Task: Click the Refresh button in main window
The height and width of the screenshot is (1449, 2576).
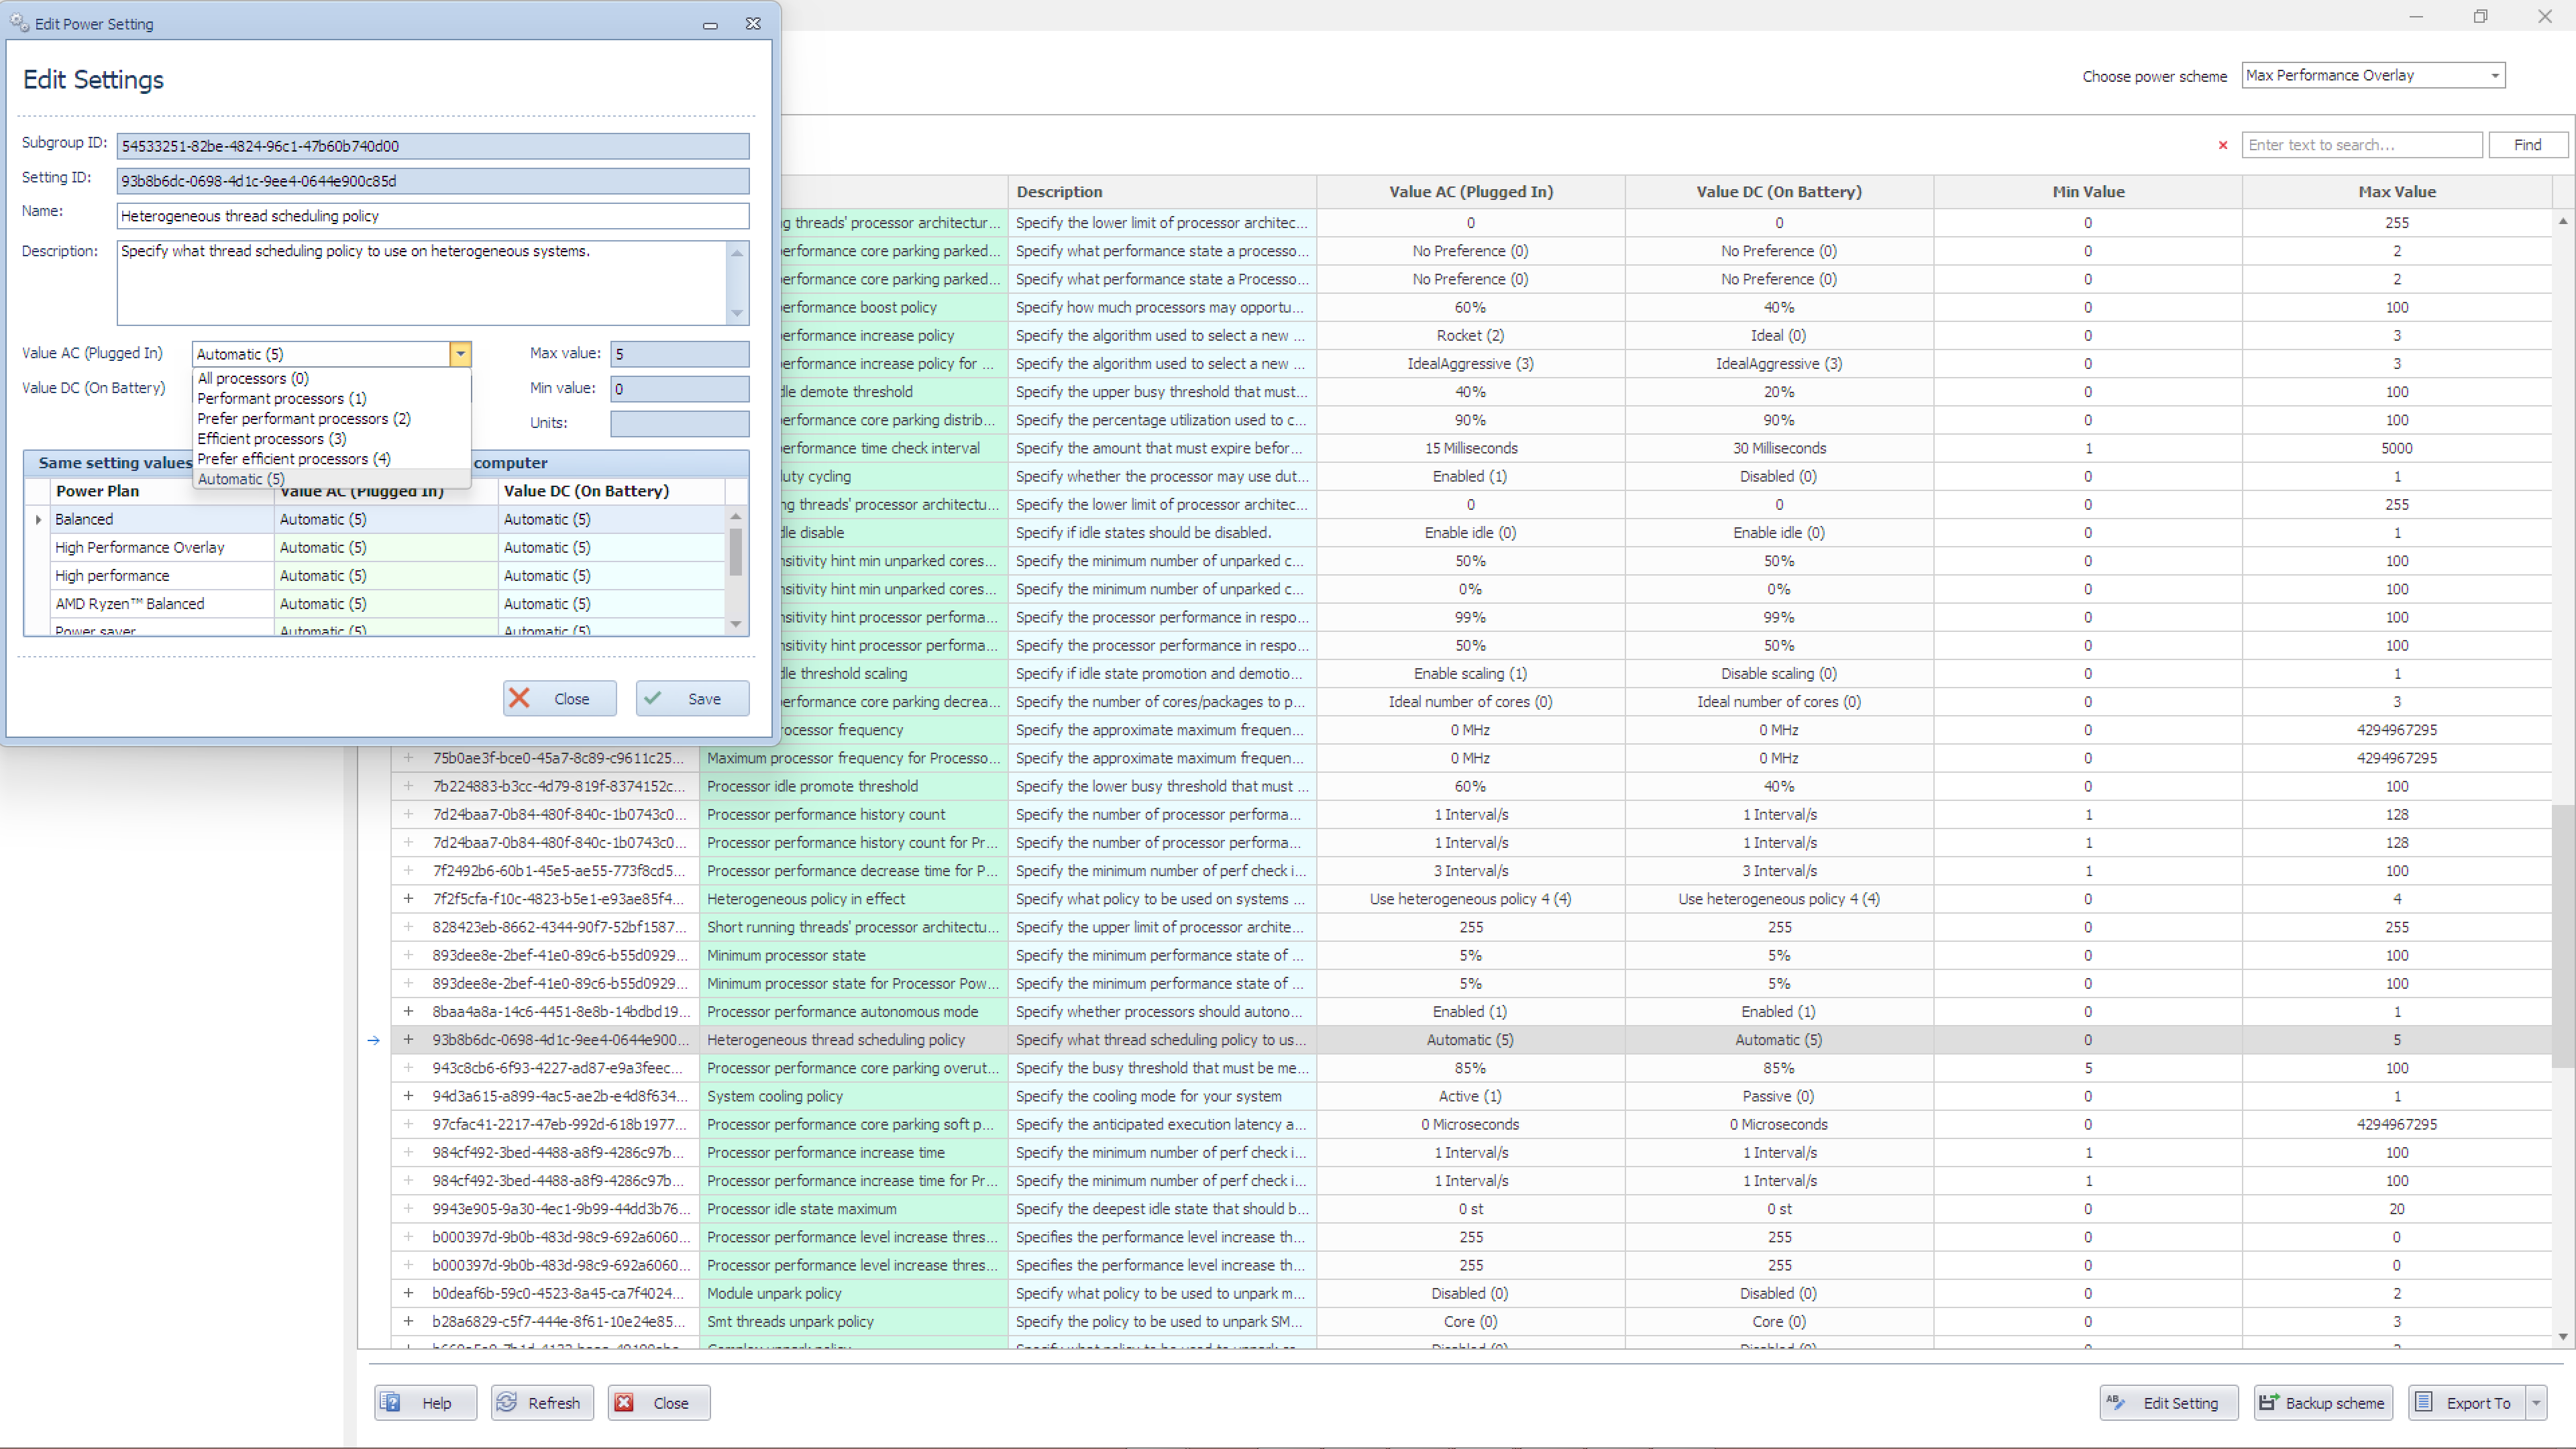Action: 541,1402
